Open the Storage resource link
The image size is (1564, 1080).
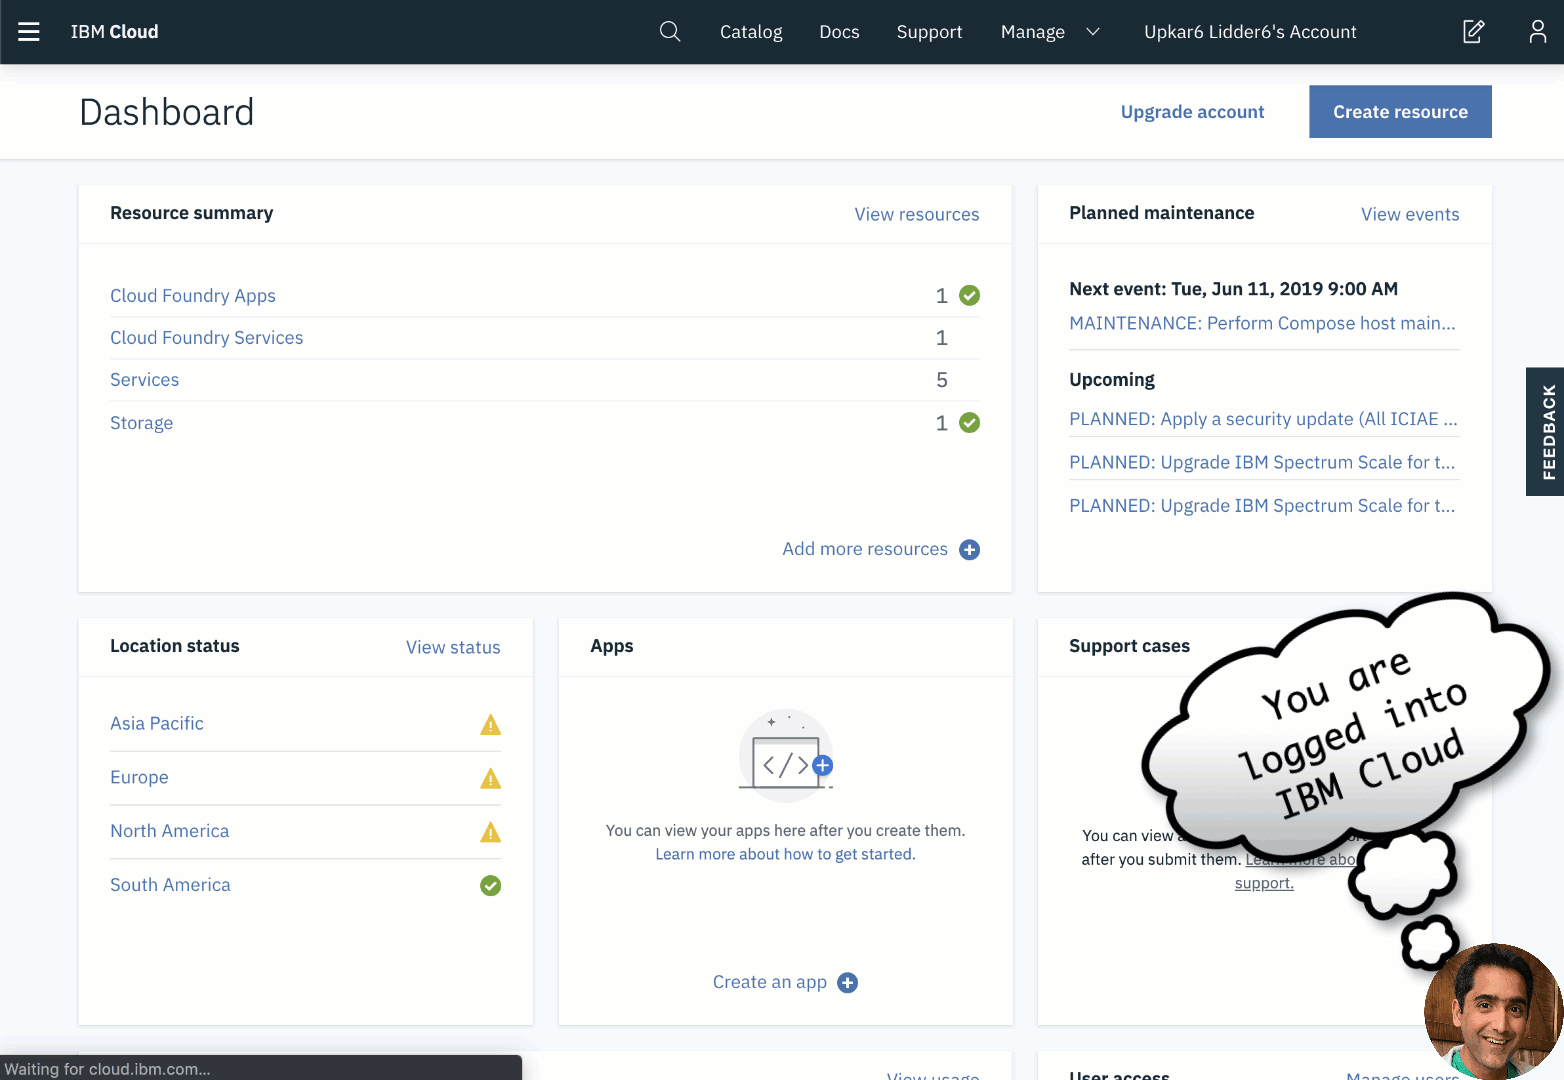point(142,423)
